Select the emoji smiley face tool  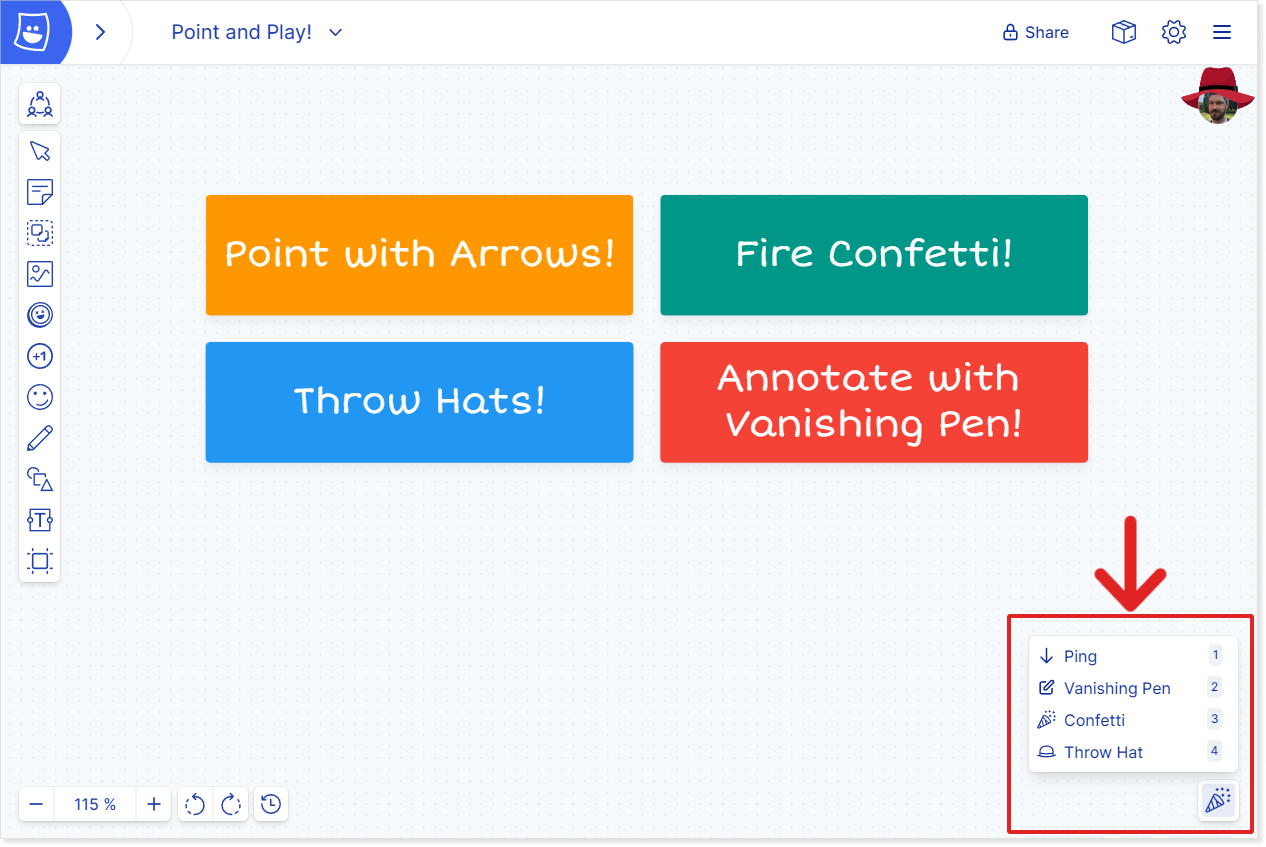[x=40, y=397]
